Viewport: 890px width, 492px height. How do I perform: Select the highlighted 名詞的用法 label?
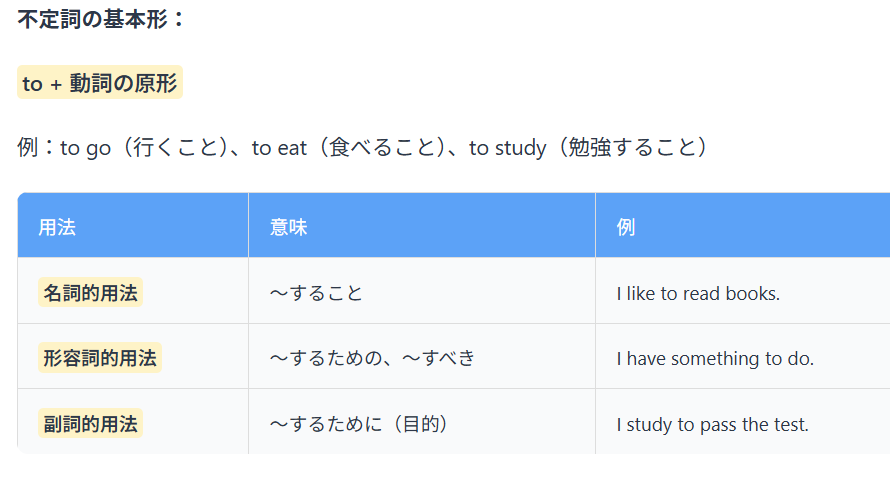click(x=90, y=292)
